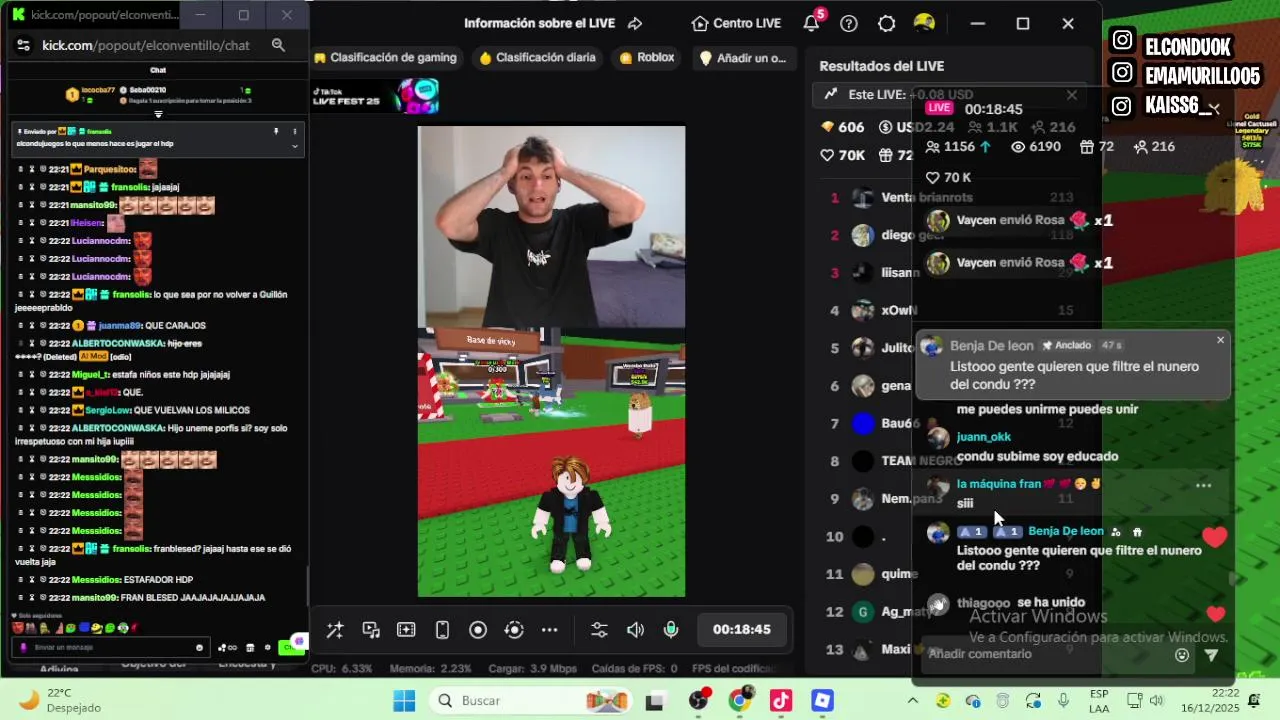
Task: Open site settings icon in Kick popout address bar
Action: [x=24, y=45]
